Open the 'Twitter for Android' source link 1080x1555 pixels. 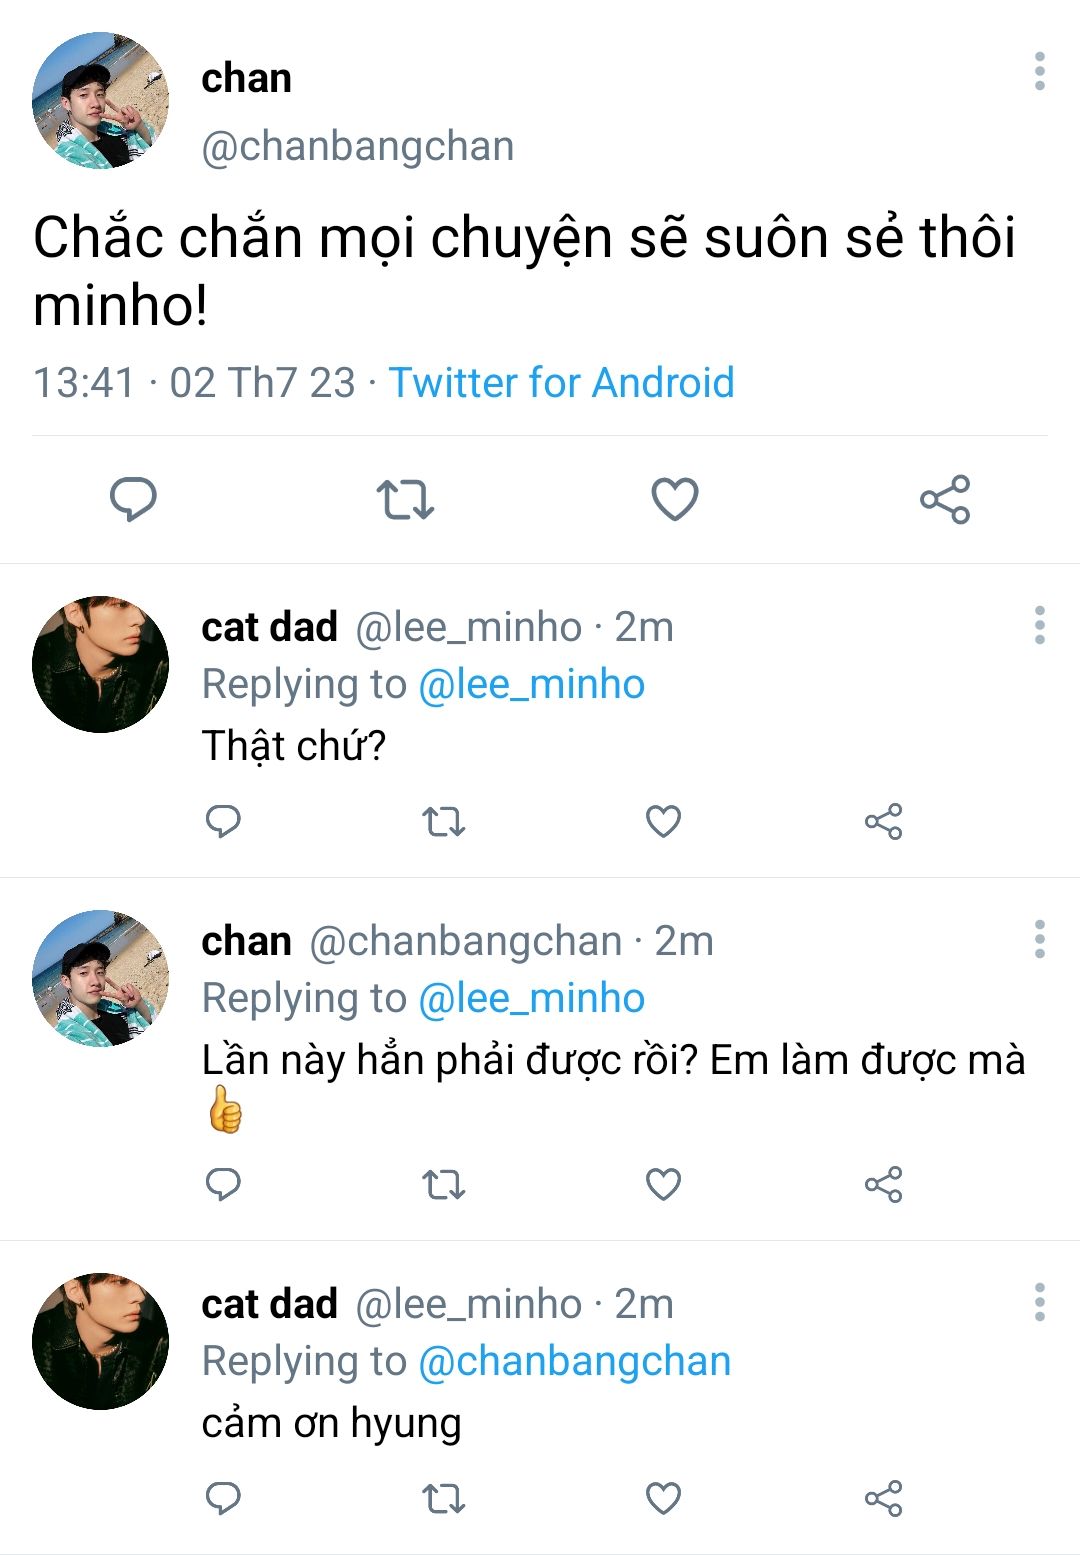pyautogui.click(x=561, y=383)
